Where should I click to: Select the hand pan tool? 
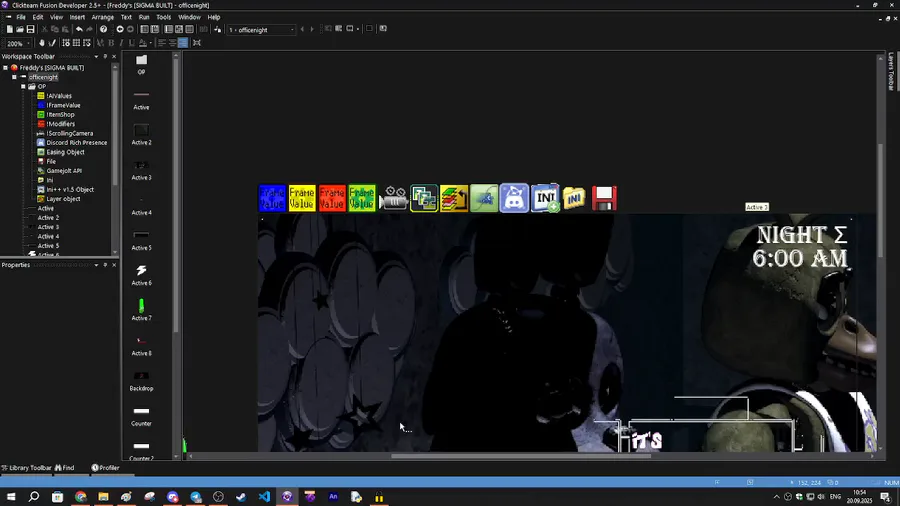(41, 43)
